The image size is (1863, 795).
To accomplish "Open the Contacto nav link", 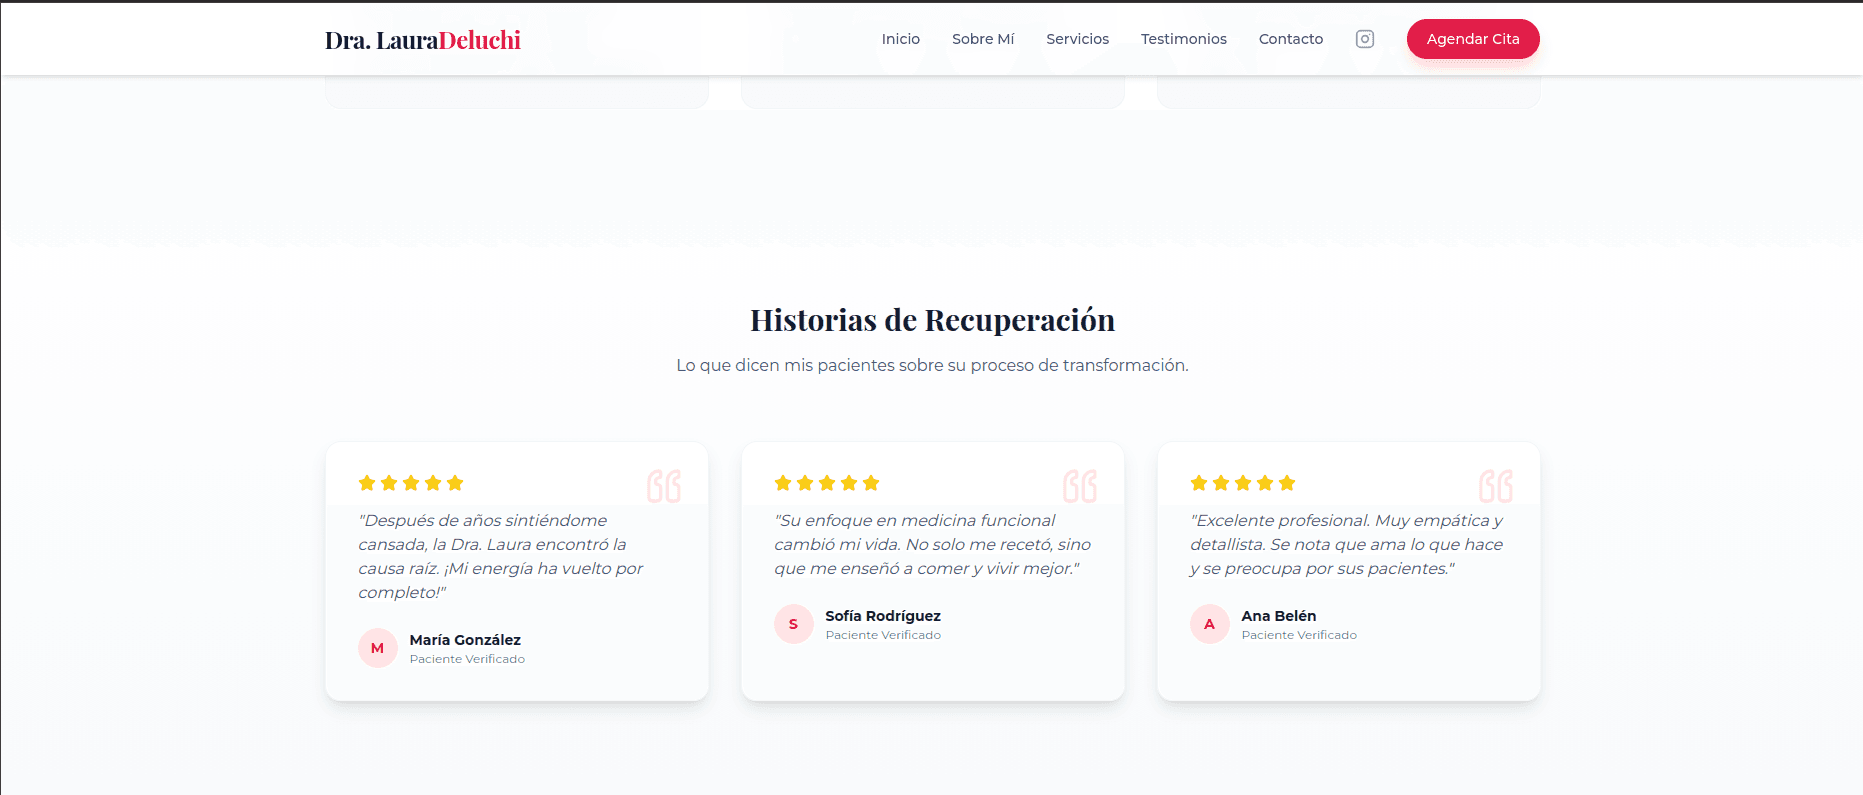I will click(x=1290, y=39).
